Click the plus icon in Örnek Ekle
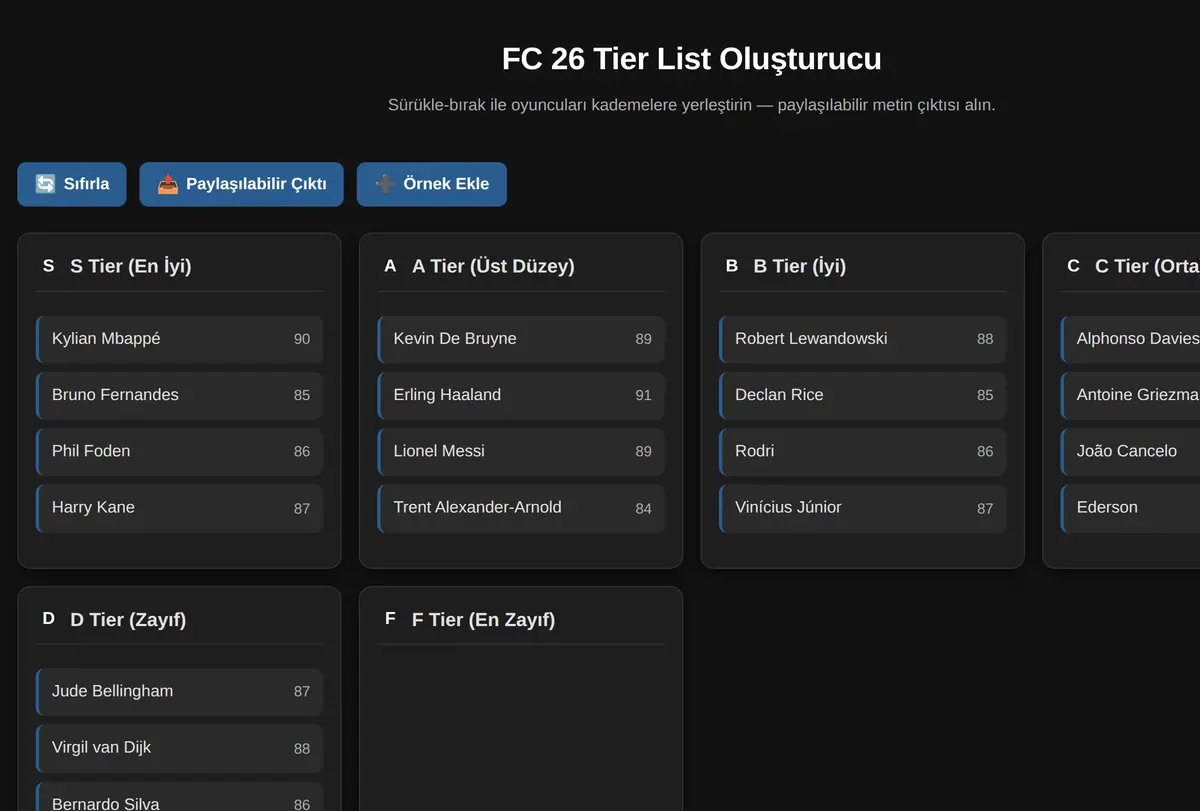 tap(385, 184)
